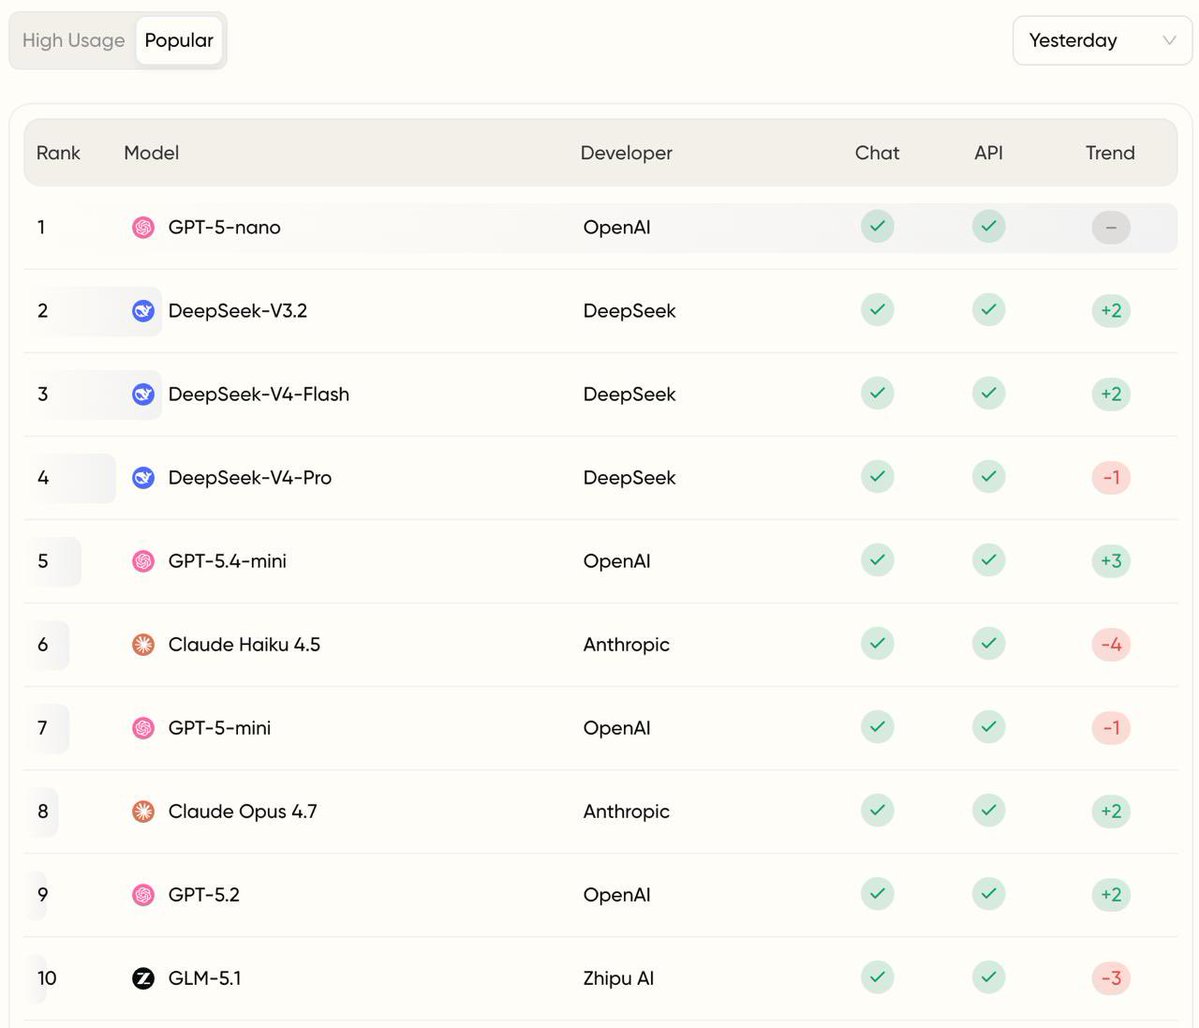Click the Anthropic logo icon for Claude Haiku 4.5

pos(143,644)
